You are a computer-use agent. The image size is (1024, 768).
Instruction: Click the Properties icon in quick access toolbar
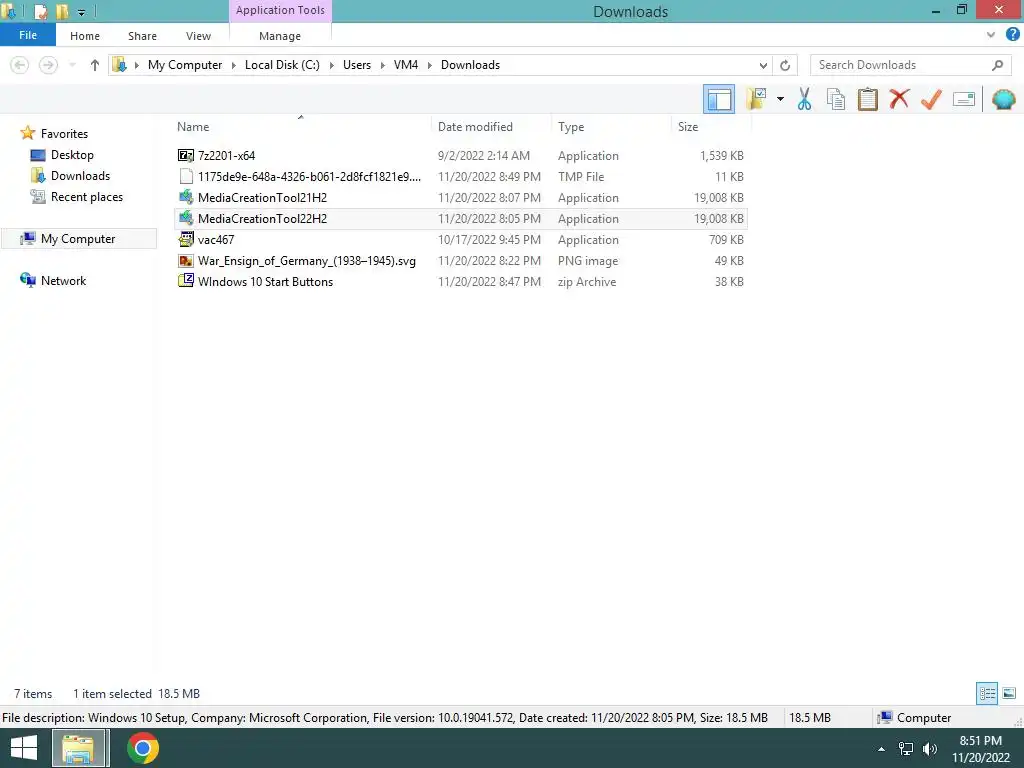tap(40, 11)
